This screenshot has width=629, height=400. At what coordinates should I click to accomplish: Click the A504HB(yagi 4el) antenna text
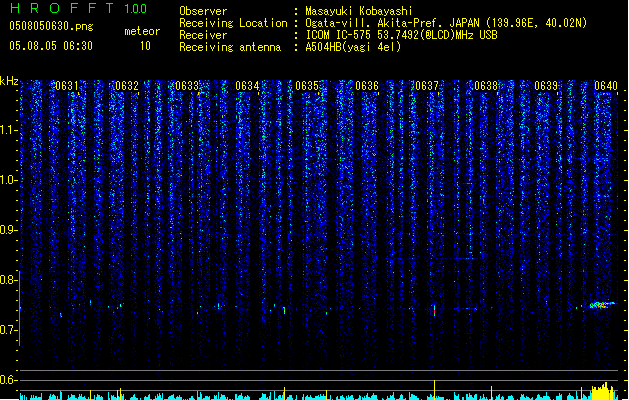[353, 47]
